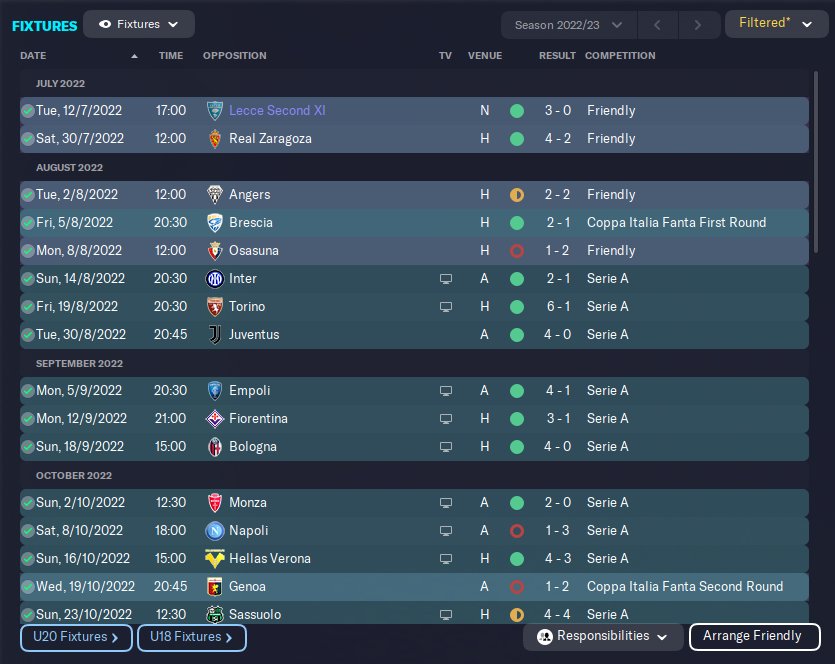
Task: Toggle the check mark on Bologna fixture
Action: coord(28,446)
